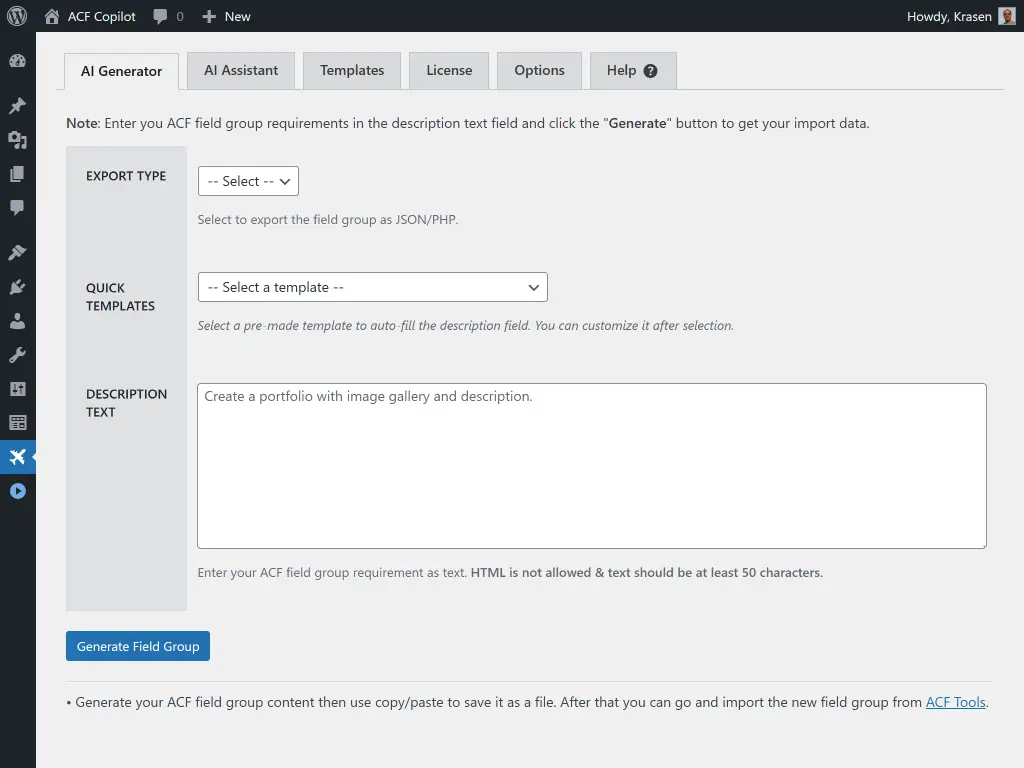Open the Pages sidebar icon

tap(17, 174)
